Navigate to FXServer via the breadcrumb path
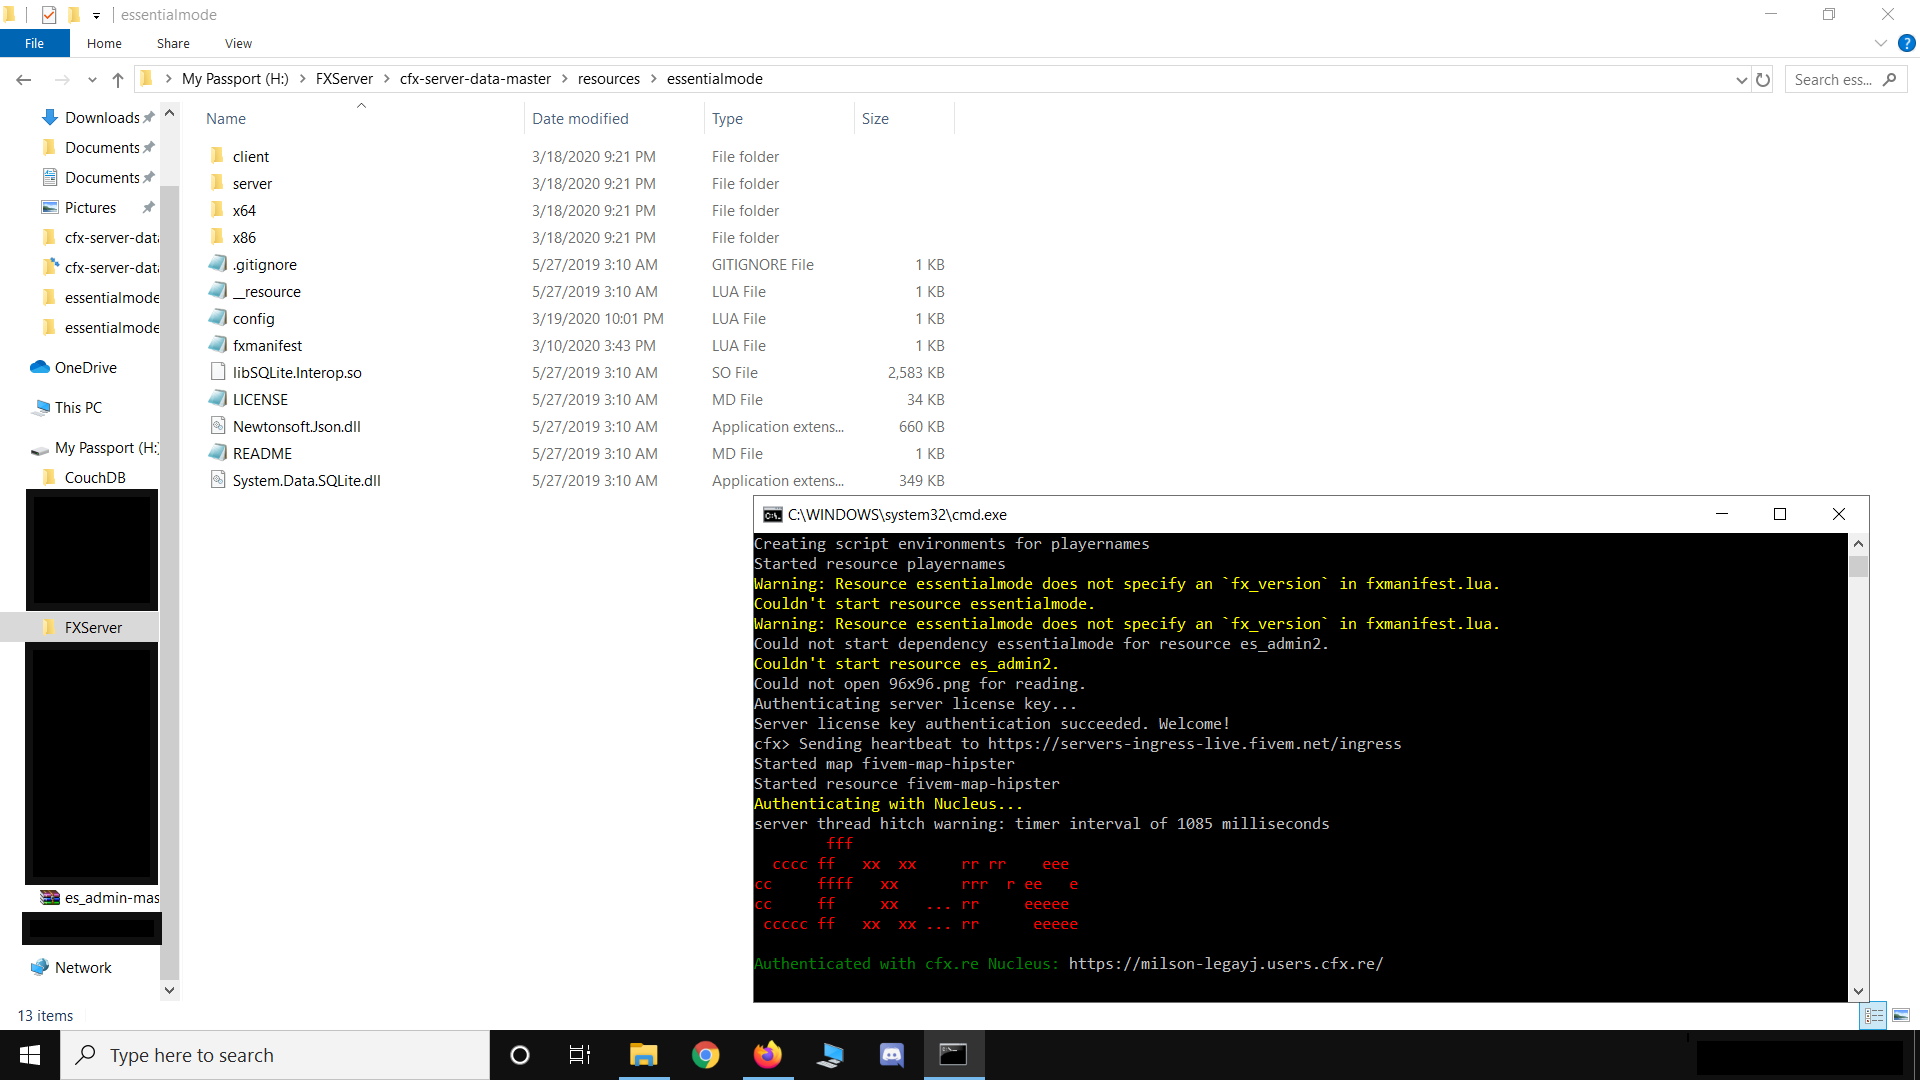This screenshot has width=1920, height=1080. [x=344, y=78]
